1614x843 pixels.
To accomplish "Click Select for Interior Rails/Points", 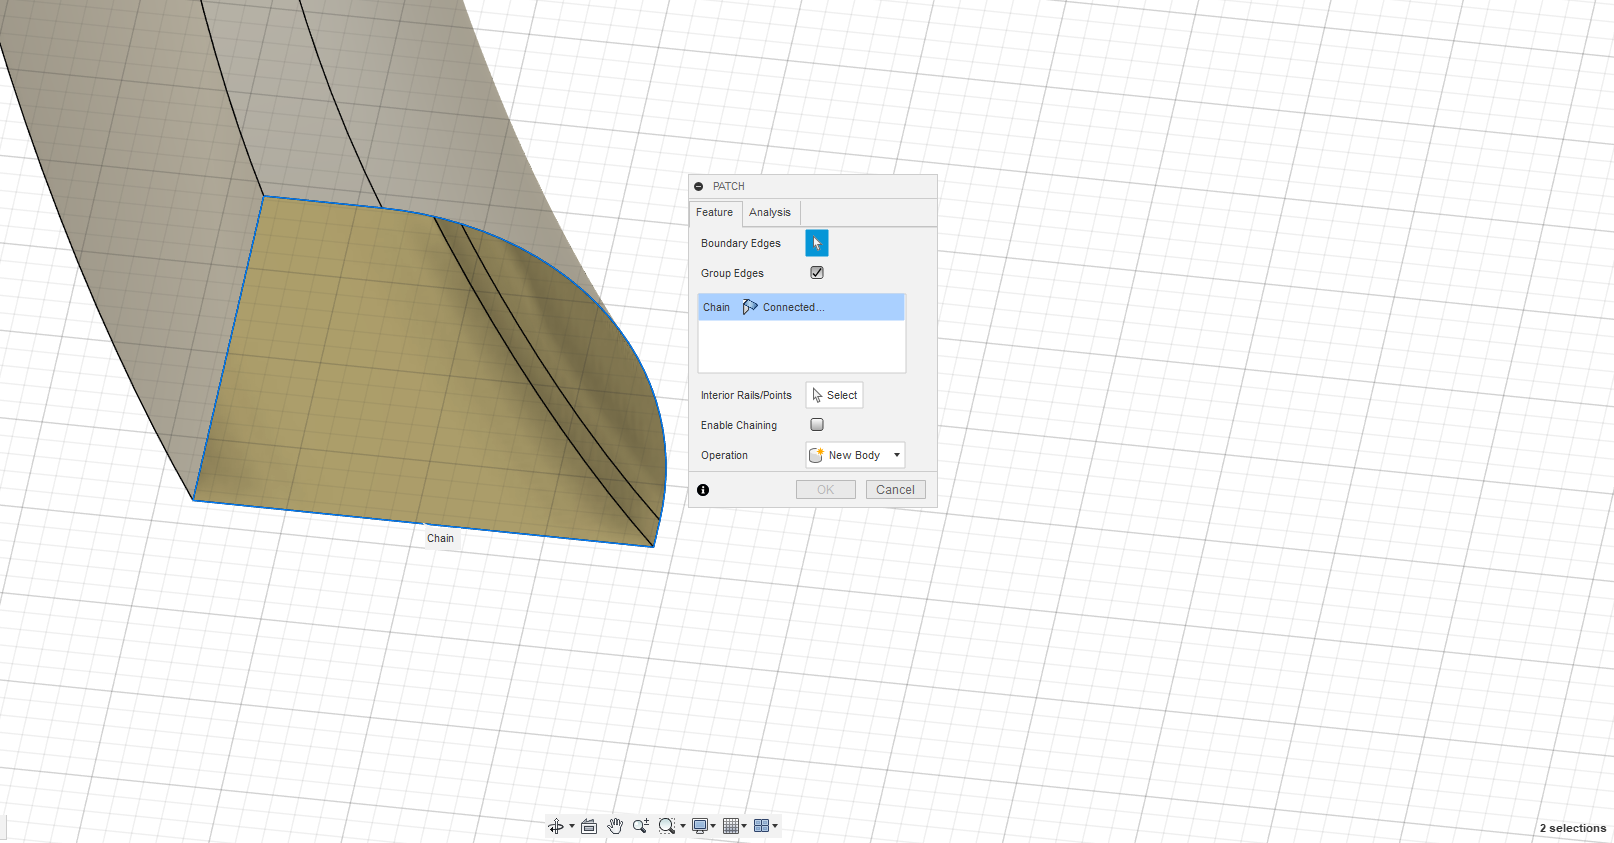I will click(x=834, y=395).
